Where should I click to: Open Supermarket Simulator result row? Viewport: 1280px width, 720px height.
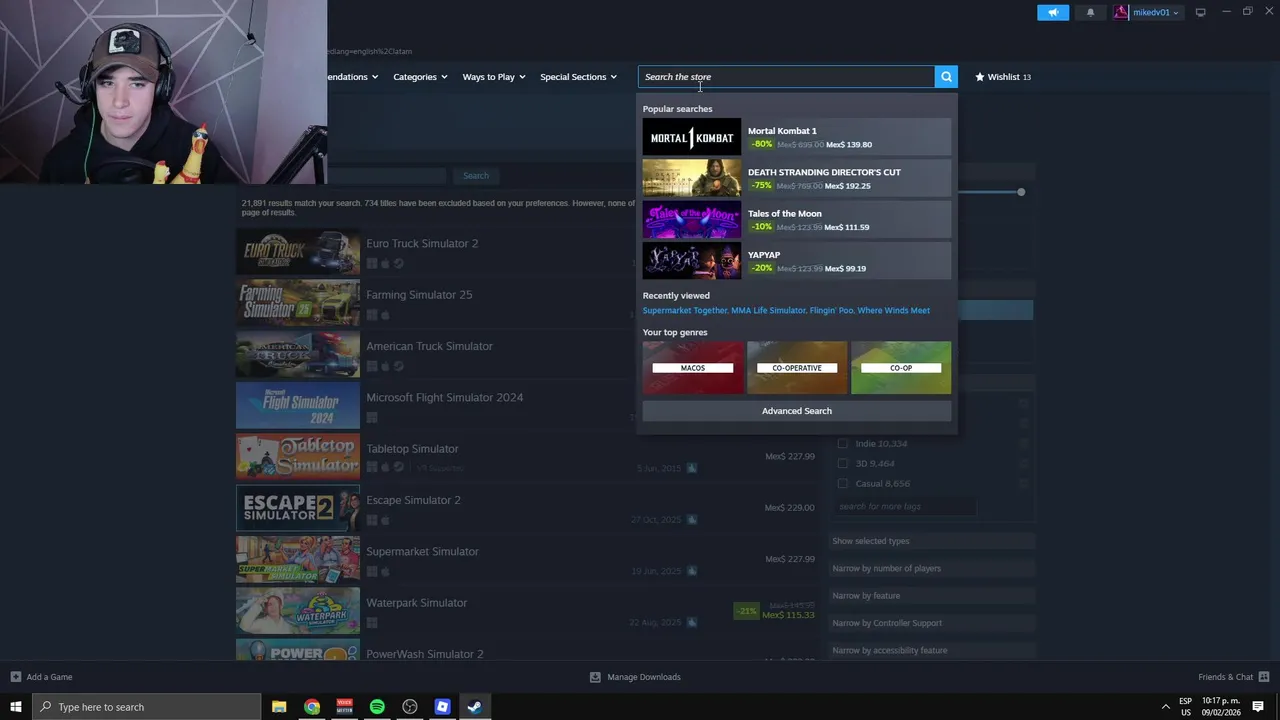pos(526,560)
